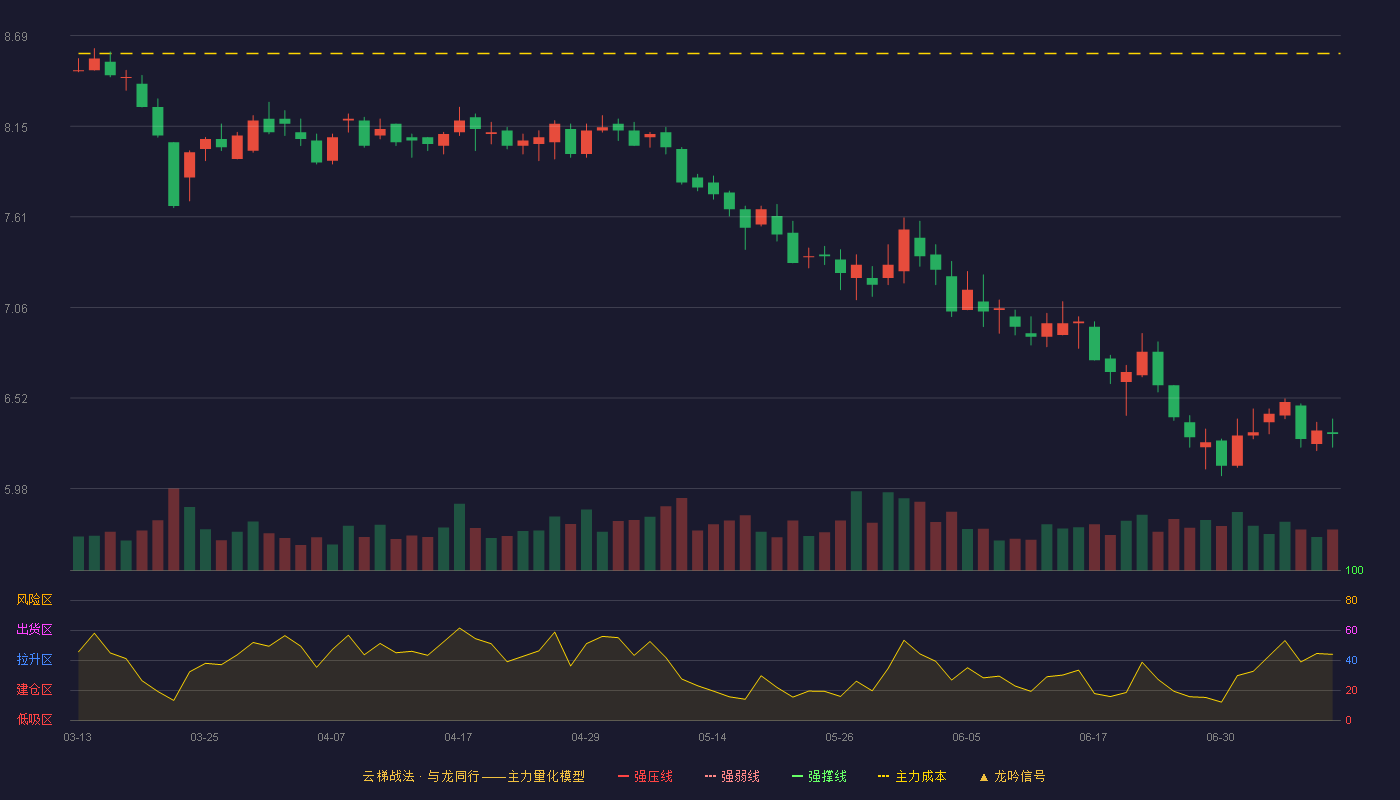This screenshot has height=800, width=1400.
Task: Click the red 20 indicator scale label
Action: (1351, 690)
